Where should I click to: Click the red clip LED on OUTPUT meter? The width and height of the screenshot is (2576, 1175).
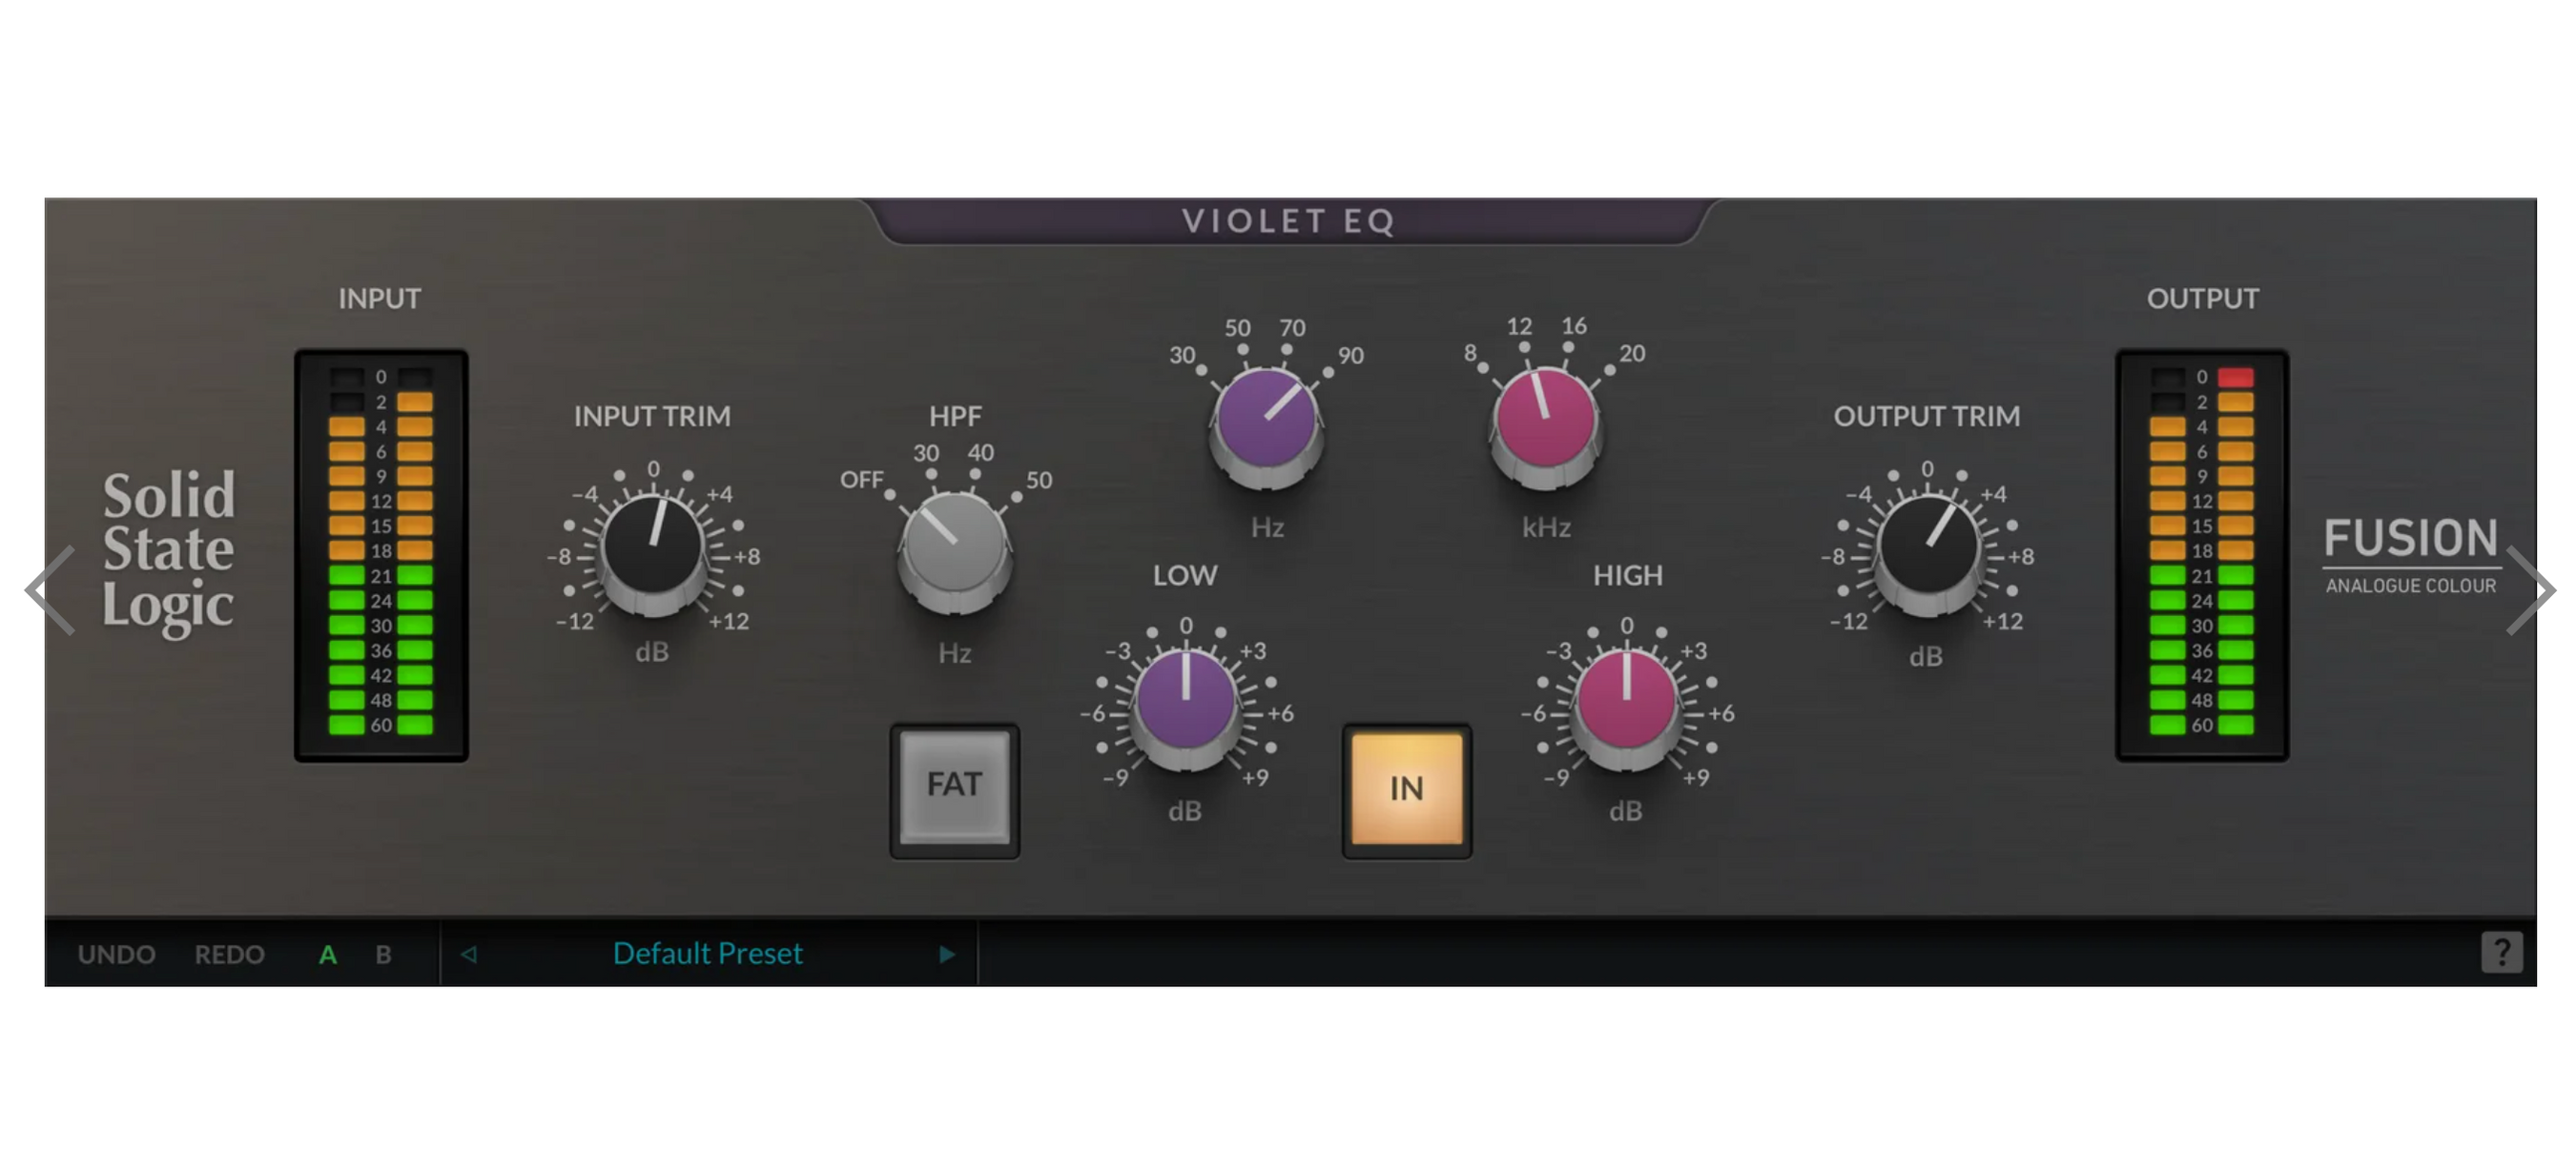(x=2236, y=377)
